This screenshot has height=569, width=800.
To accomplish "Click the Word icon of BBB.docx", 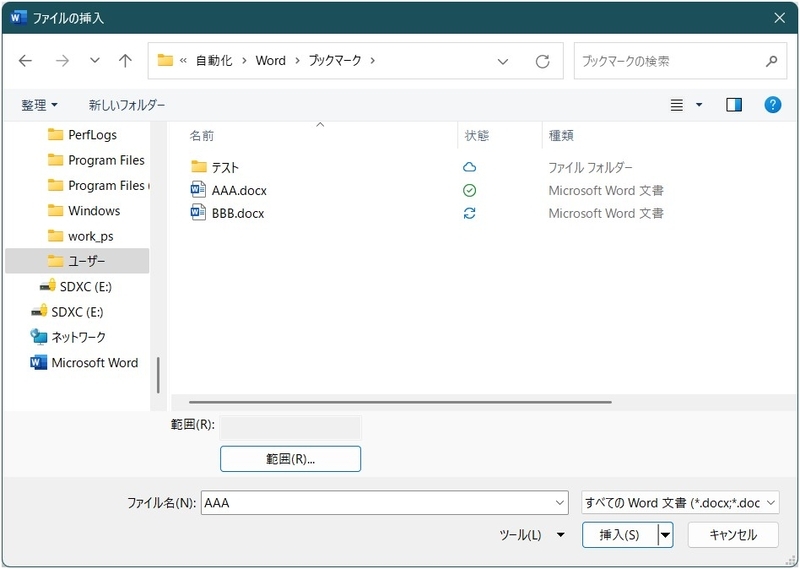I will point(198,213).
